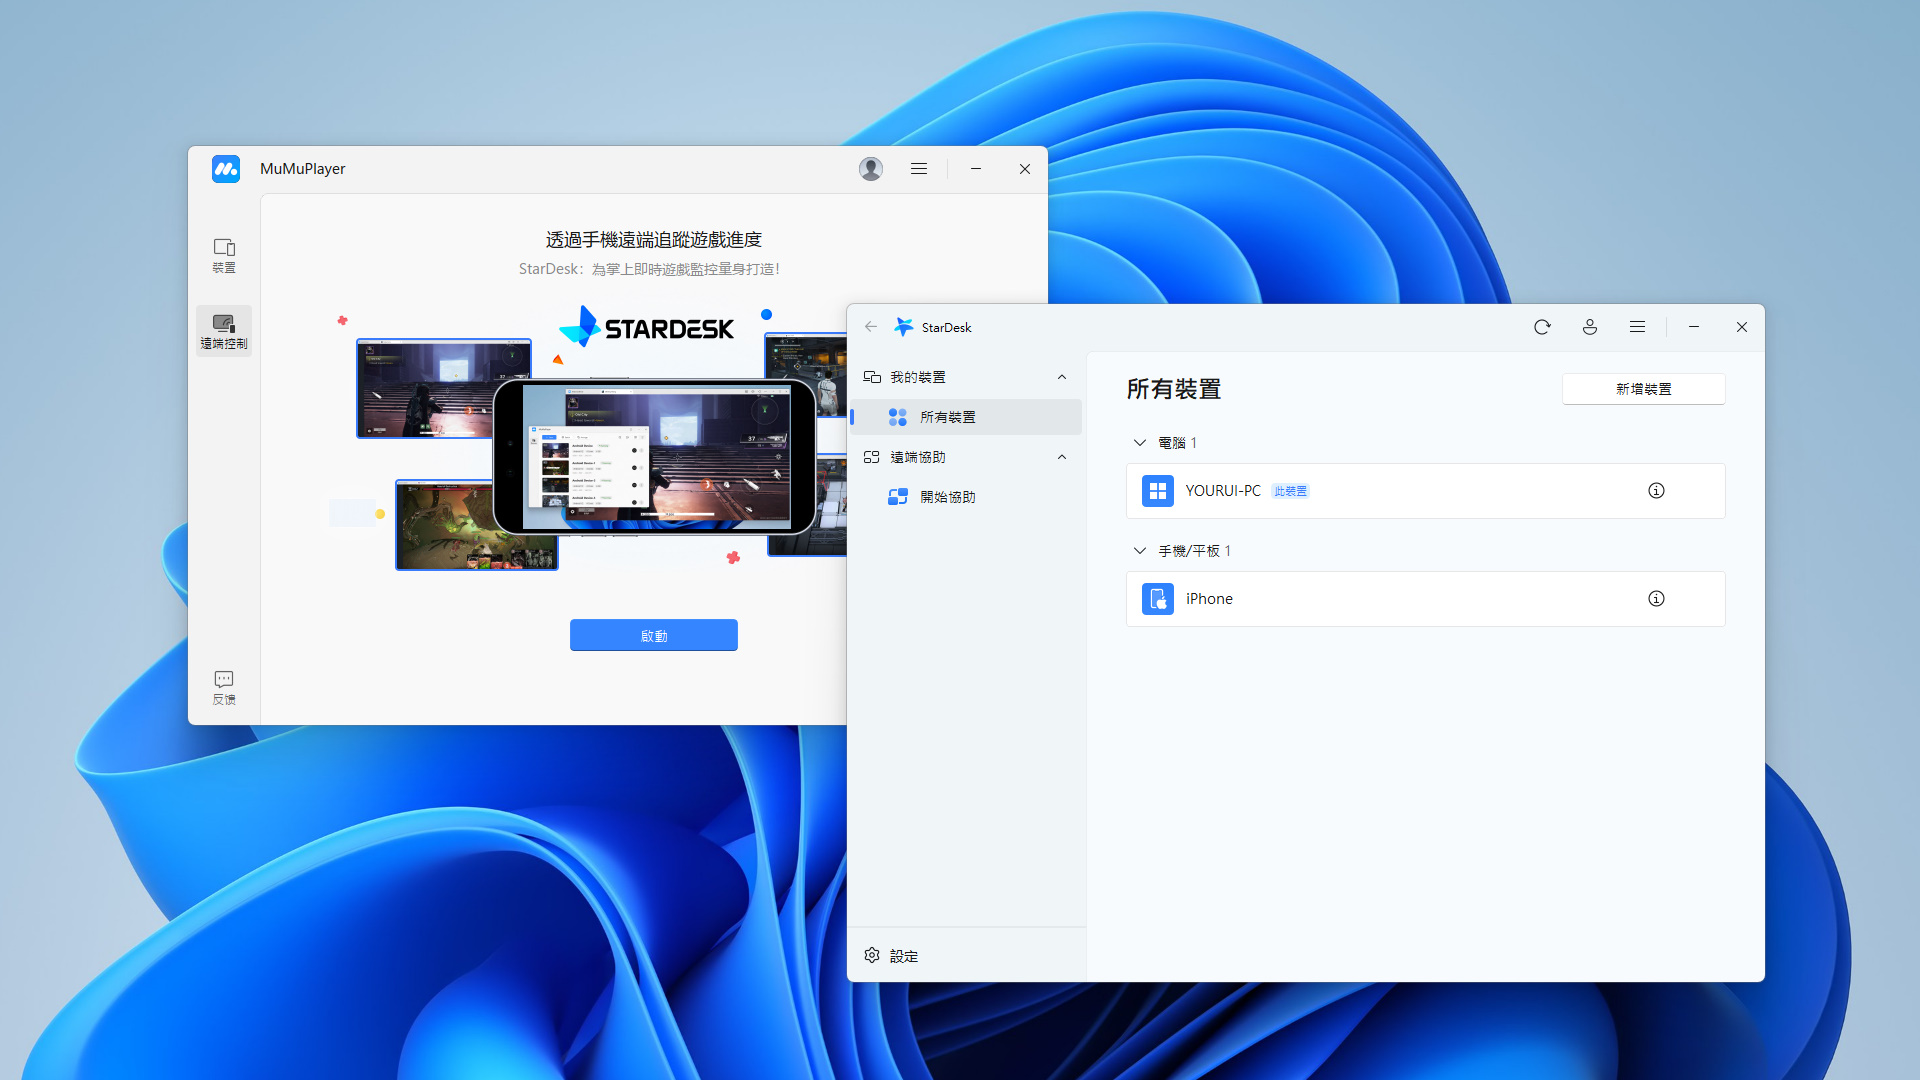The height and width of the screenshot is (1080, 1920).
Task: Select the 遠端控制 sidebar item in MuMuPlayer
Action: (224, 331)
